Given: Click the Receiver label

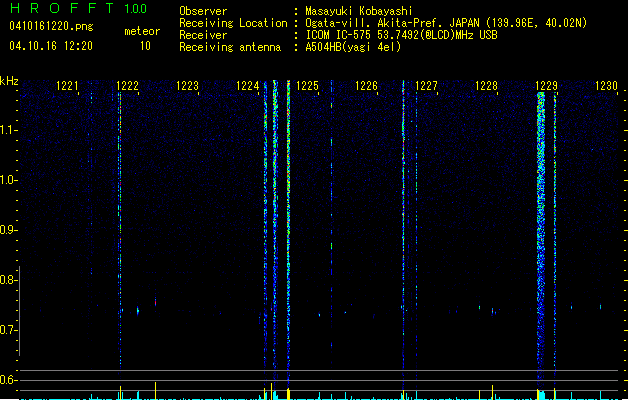Looking at the screenshot, I should [203, 35].
